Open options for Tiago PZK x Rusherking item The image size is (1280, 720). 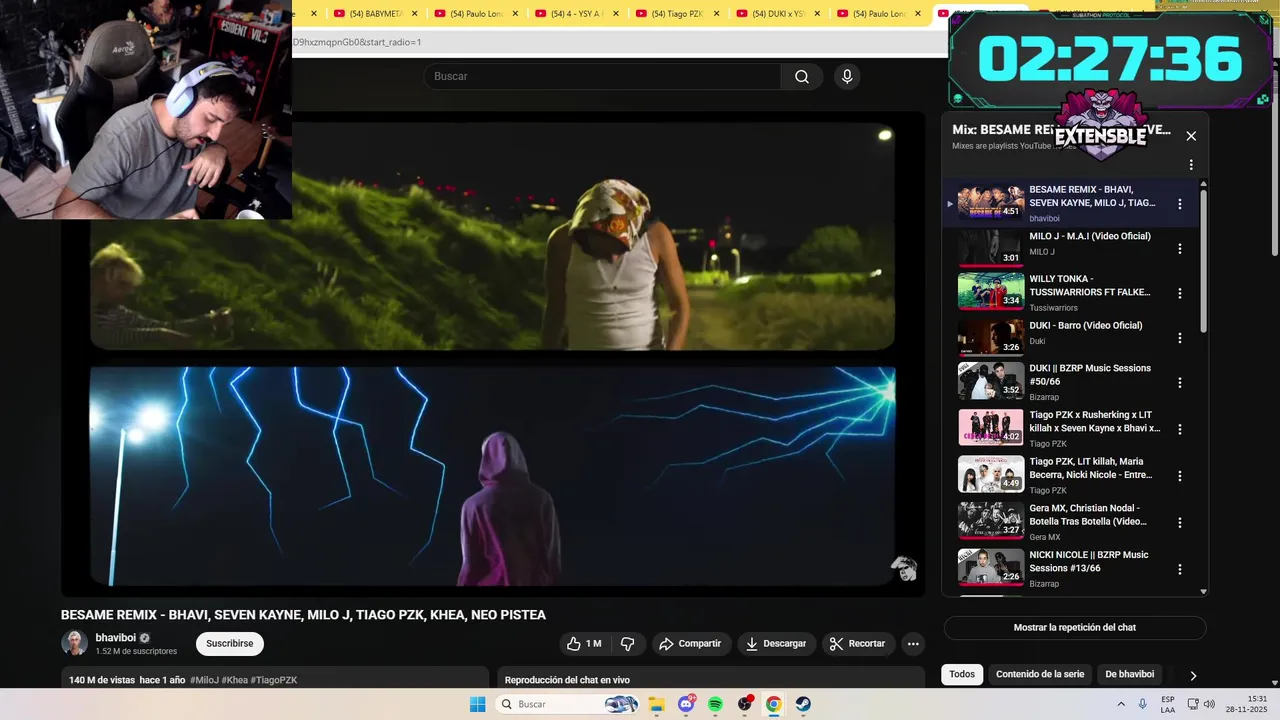[x=1180, y=429]
